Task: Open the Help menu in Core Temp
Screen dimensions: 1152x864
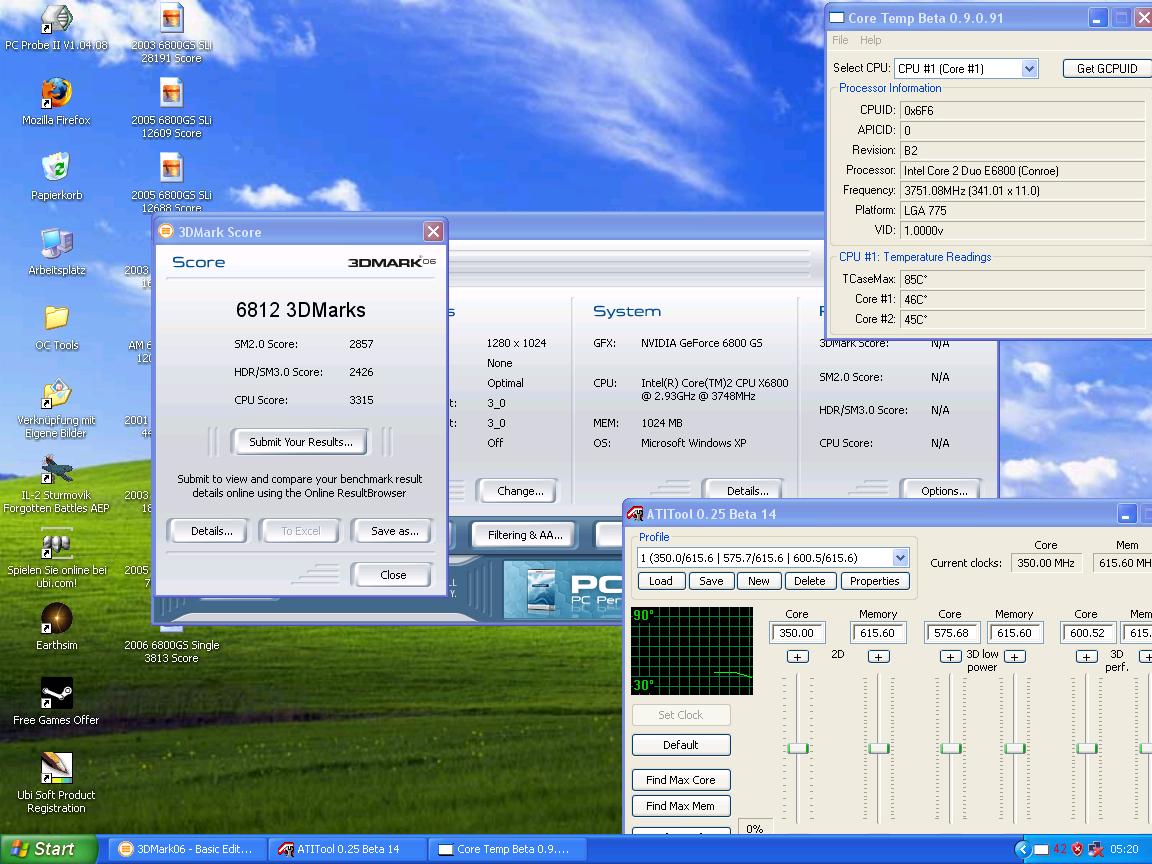Action: [871, 40]
